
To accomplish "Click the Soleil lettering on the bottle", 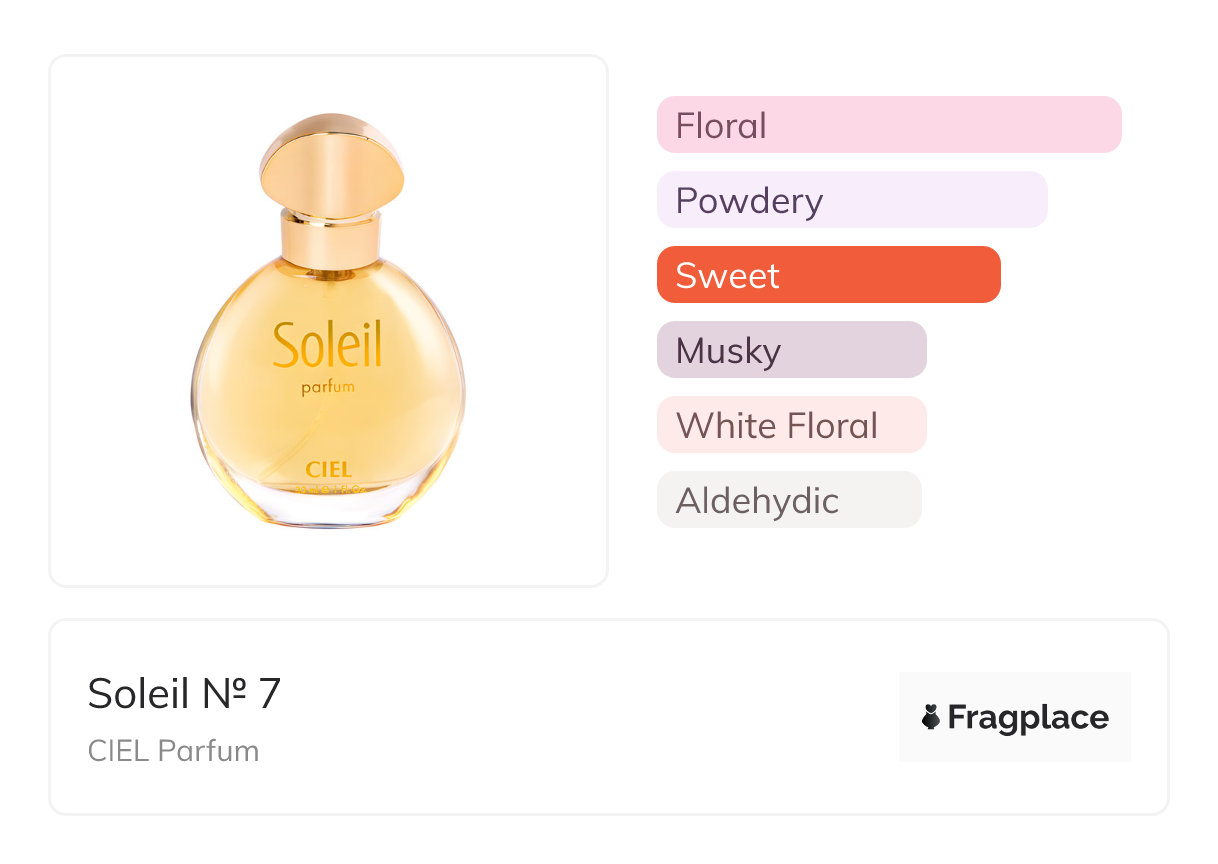I will point(327,345).
